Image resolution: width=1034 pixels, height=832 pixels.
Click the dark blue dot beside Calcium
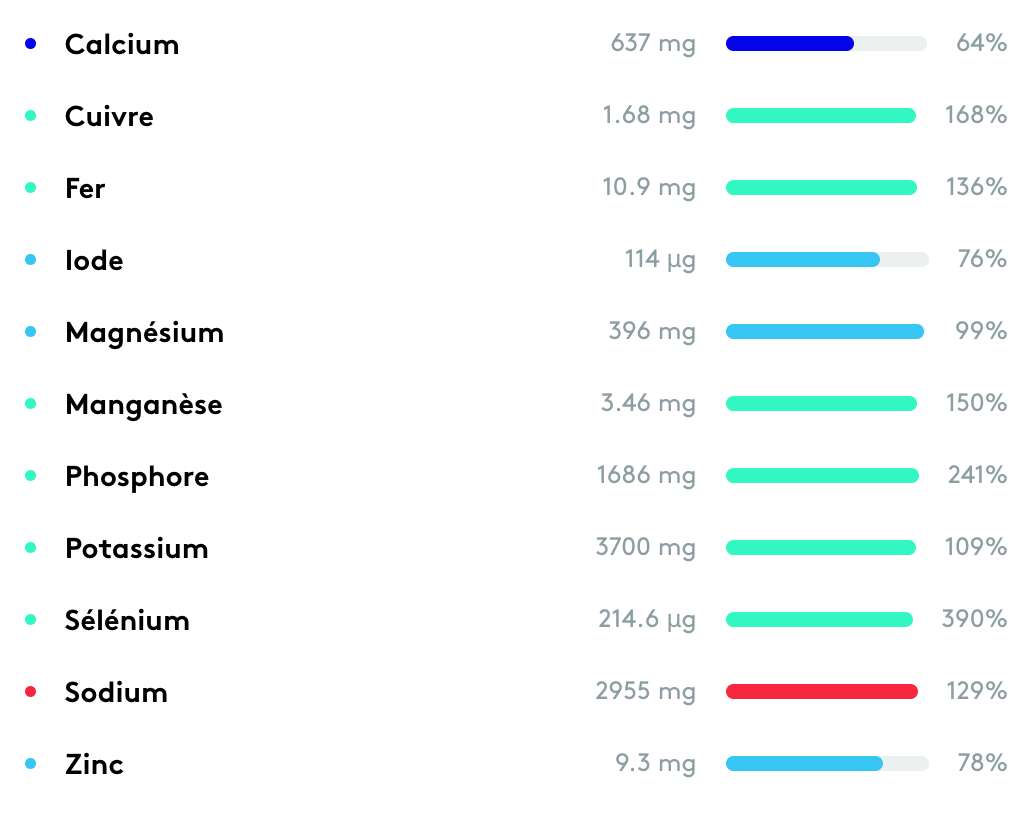pos(30,44)
